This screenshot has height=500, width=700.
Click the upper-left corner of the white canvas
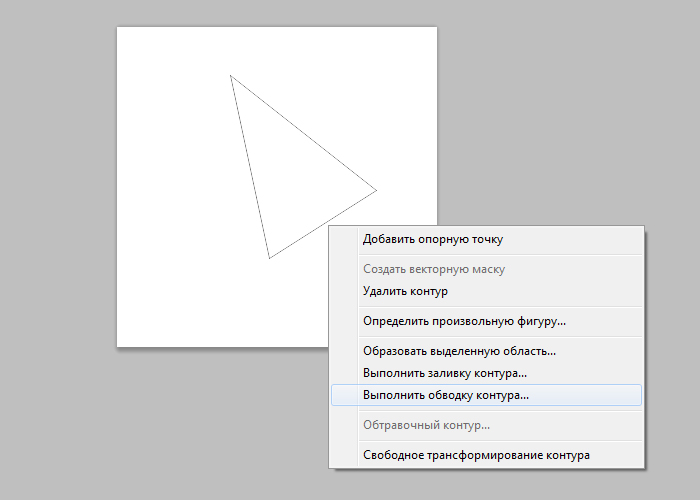pyautogui.click(x=118, y=28)
